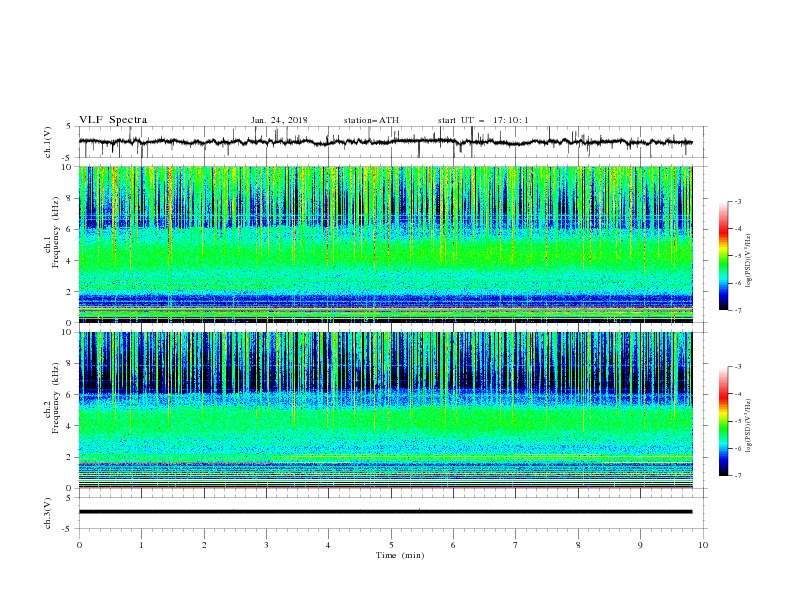Click the ch.1 spectrogram color bar
Screen dimensions: 792x612
point(723,256)
